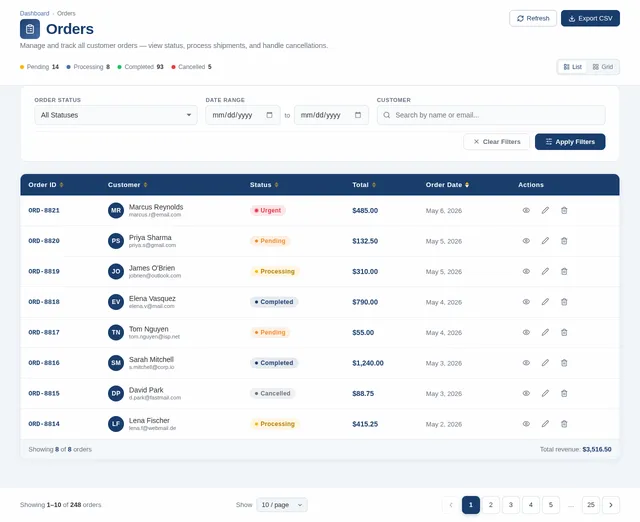Delete order ORD-8821 trash icon

coord(564,211)
